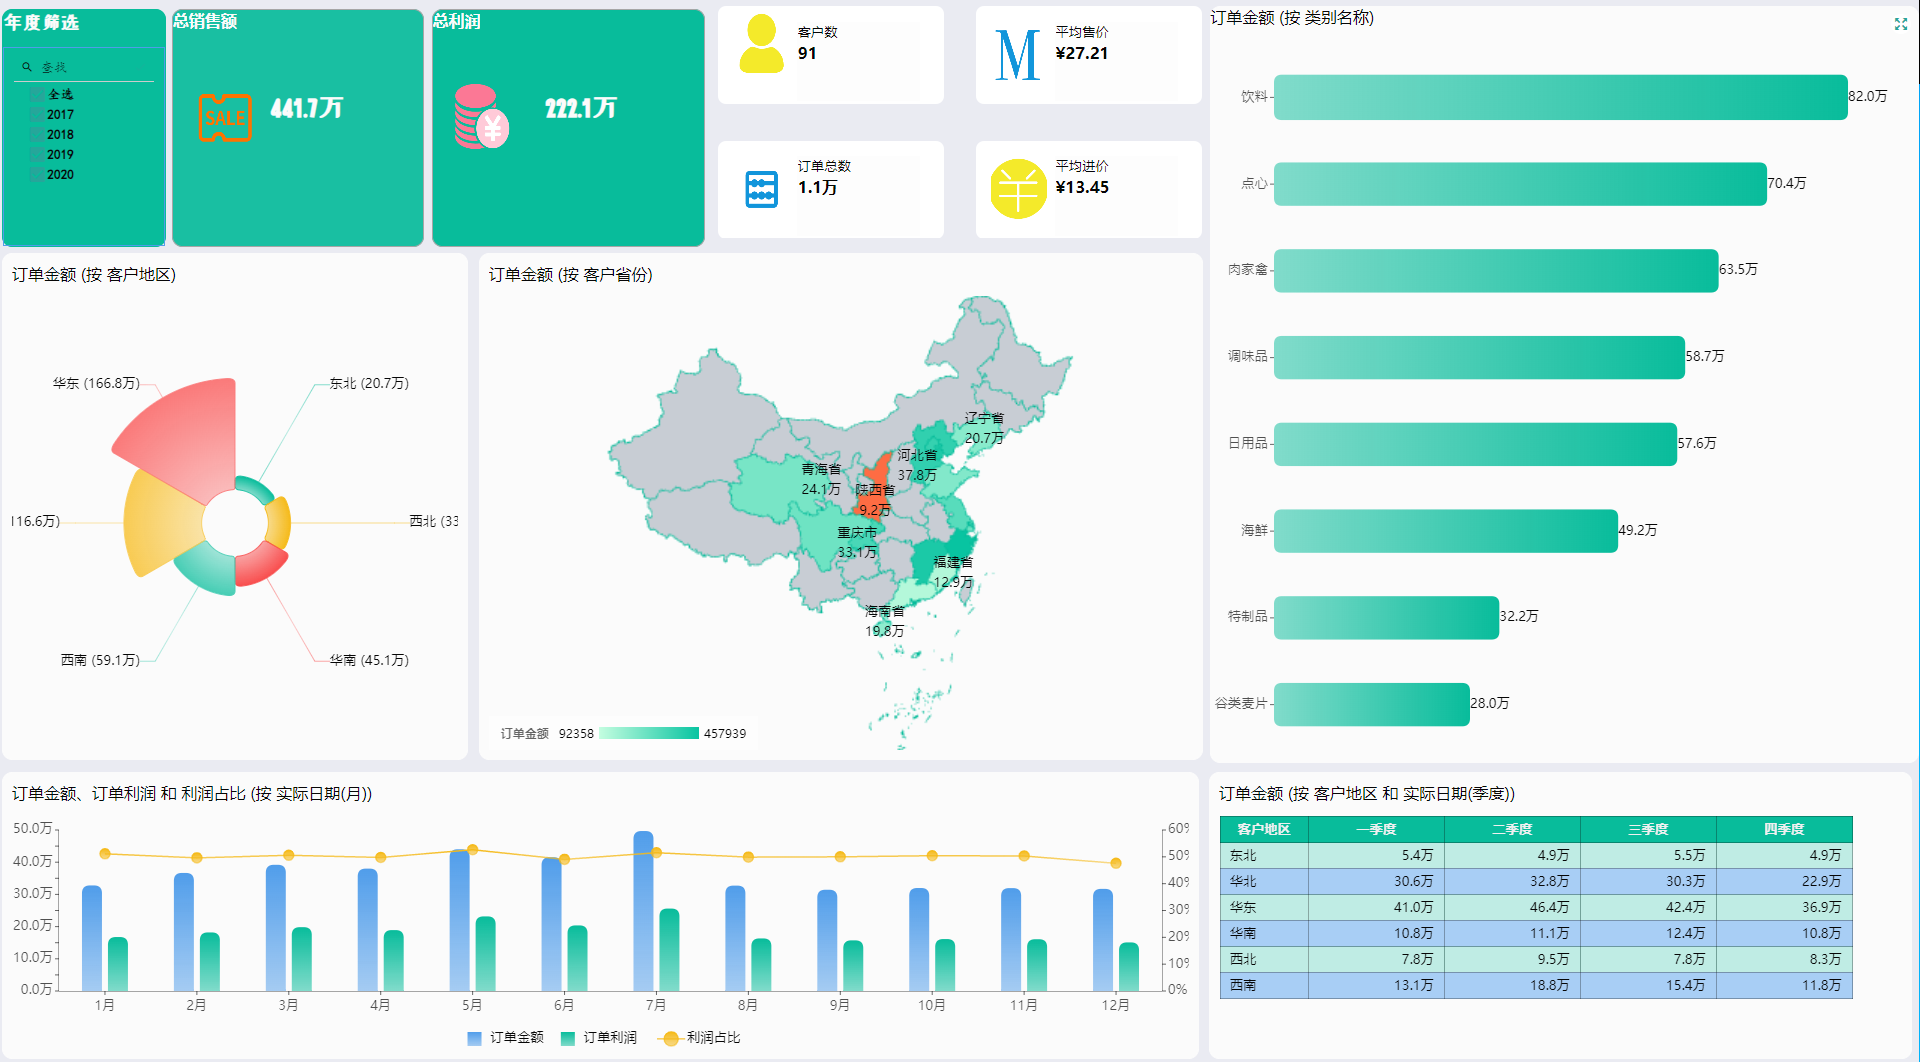Click the fullscreen expand icon on category chart
This screenshot has height=1062, width=1920.
[x=1901, y=24]
